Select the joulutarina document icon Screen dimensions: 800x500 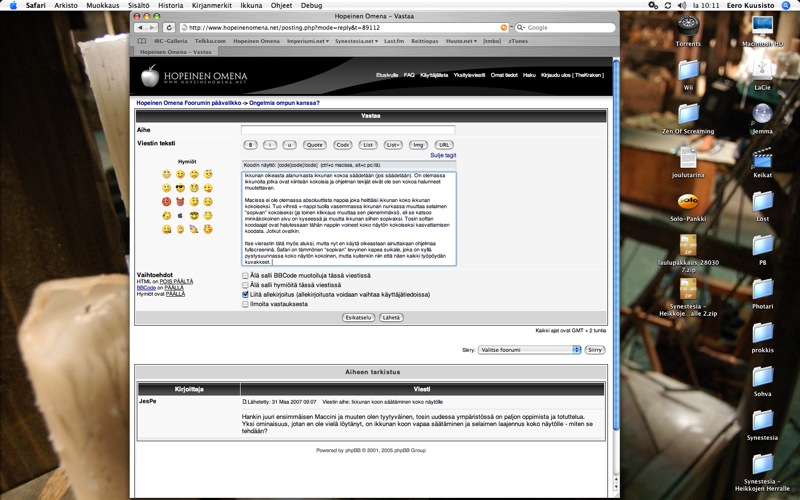click(688, 158)
